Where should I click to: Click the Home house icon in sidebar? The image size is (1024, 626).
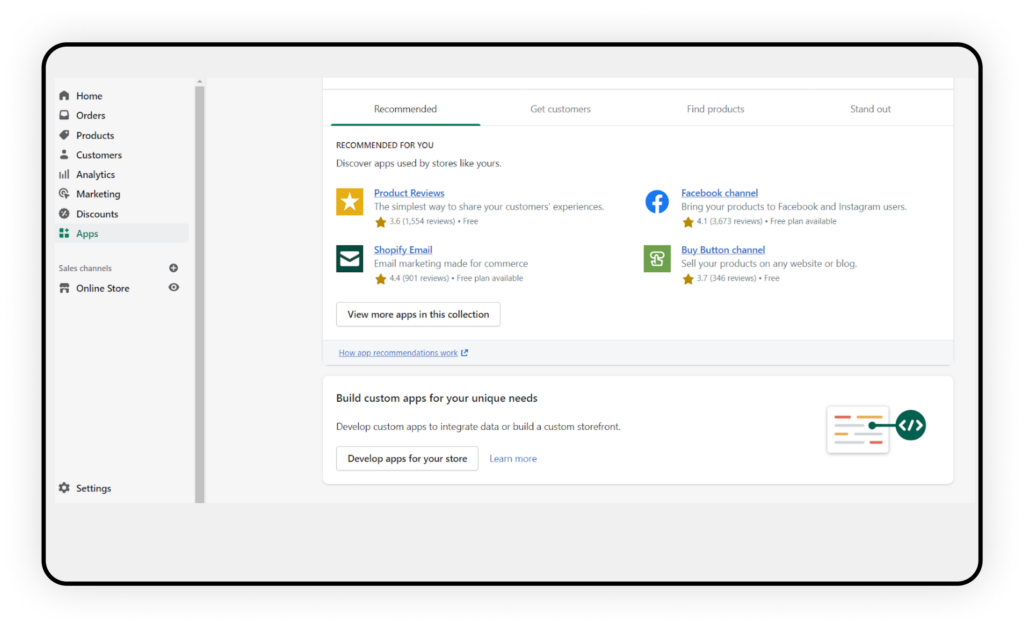(x=64, y=95)
